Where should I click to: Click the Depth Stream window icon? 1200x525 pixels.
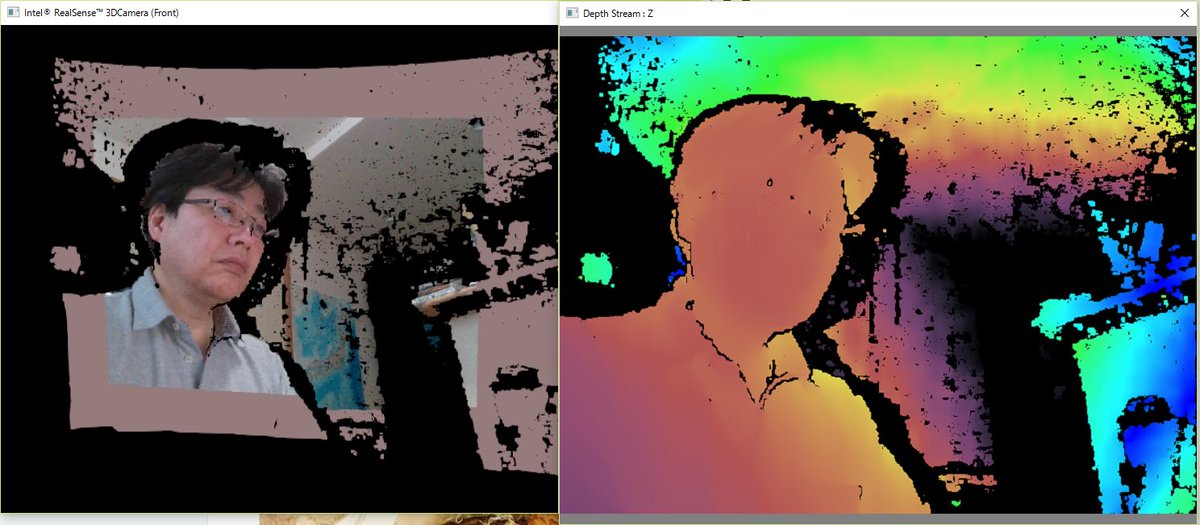(x=572, y=13)
